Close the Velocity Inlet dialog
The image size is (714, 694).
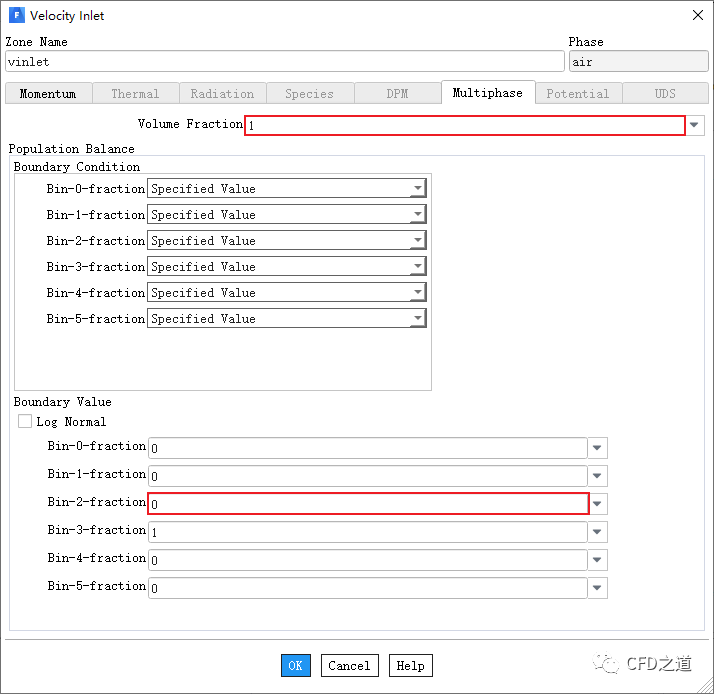tap(697, 15)
